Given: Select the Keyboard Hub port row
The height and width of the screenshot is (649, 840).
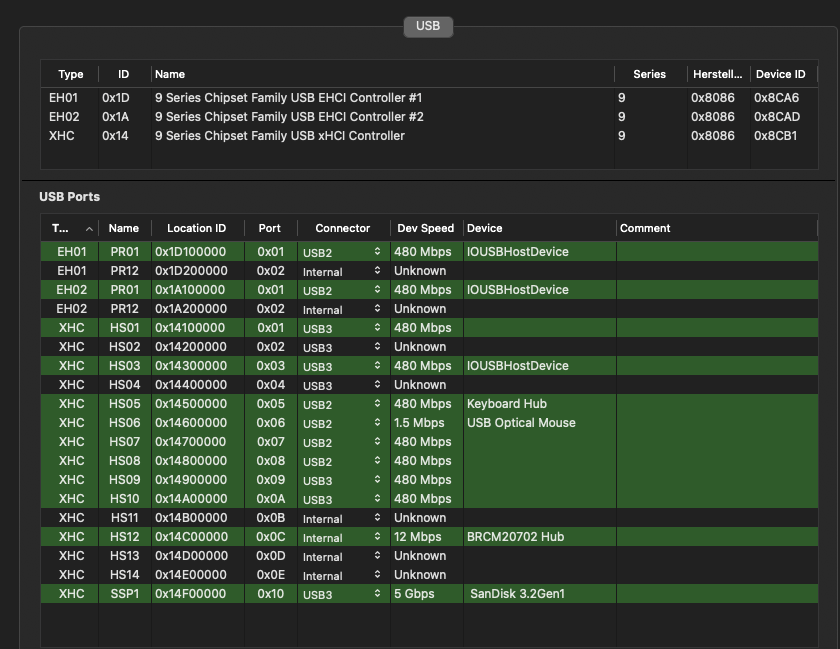Looking at the screenshot, I should pyautogui.click(x=506, y=404).
